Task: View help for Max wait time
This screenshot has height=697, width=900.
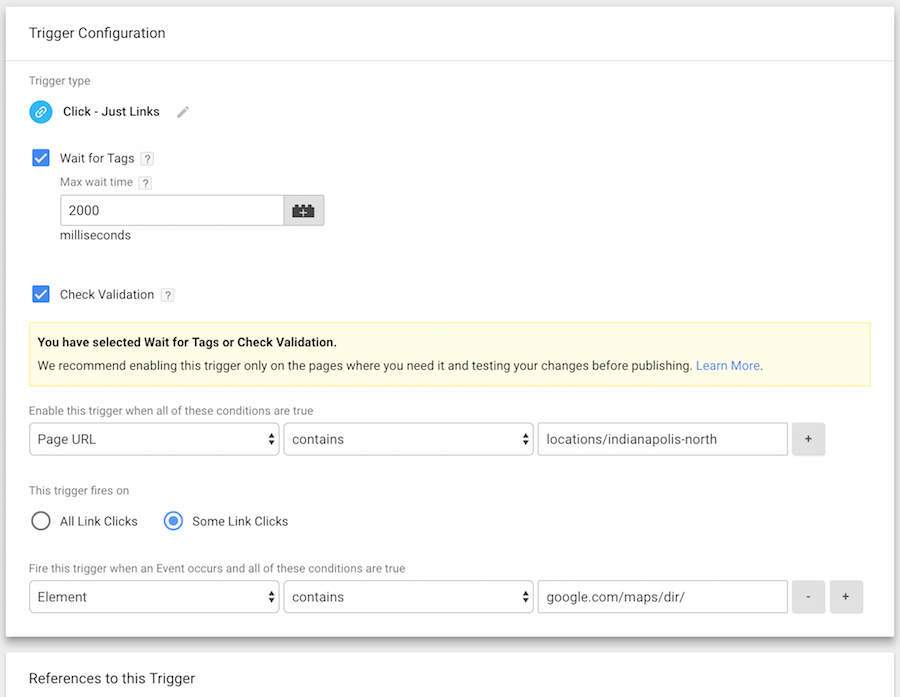Action: click(x=145, y=182)
